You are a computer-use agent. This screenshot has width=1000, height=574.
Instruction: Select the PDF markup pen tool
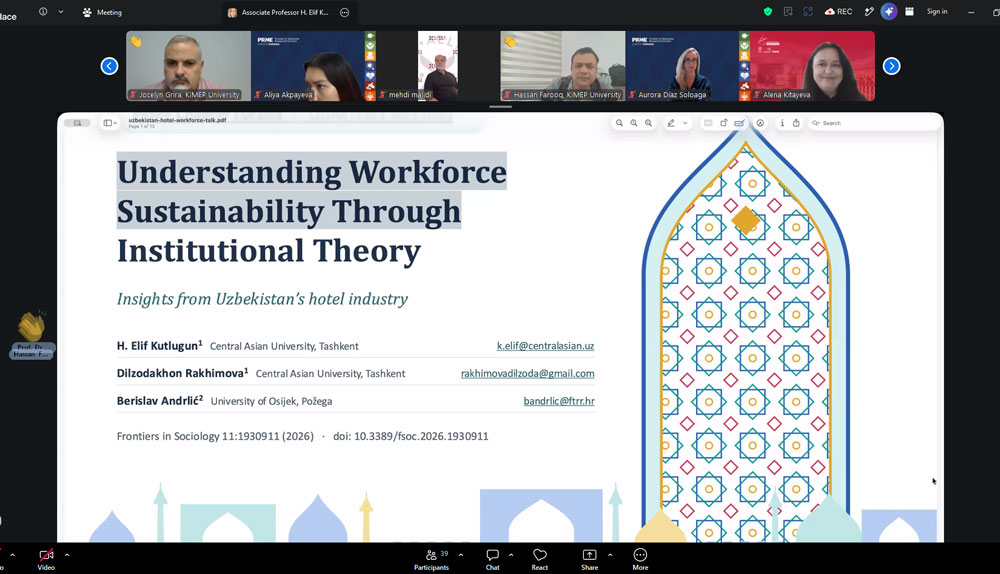(671, 123)
